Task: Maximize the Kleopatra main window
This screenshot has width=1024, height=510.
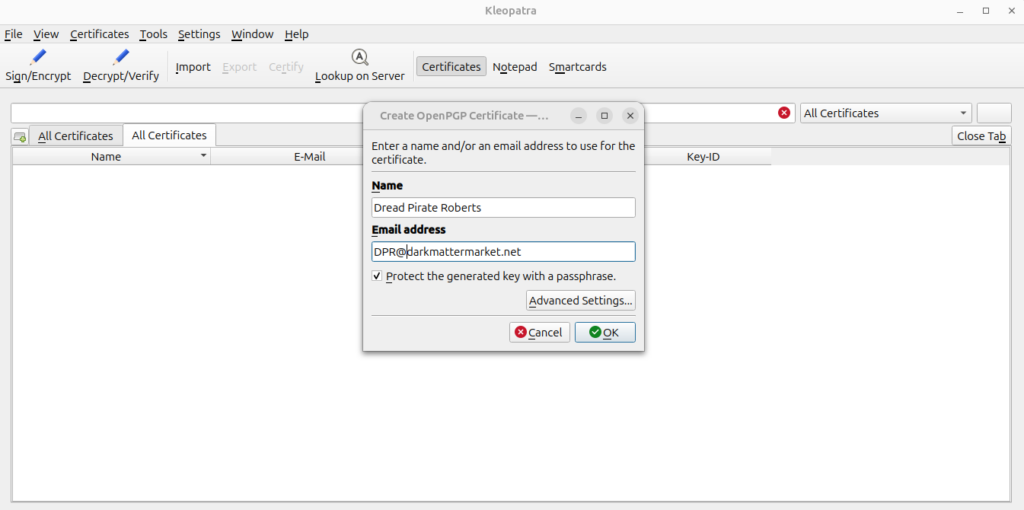Action: (x=985, y=10)
